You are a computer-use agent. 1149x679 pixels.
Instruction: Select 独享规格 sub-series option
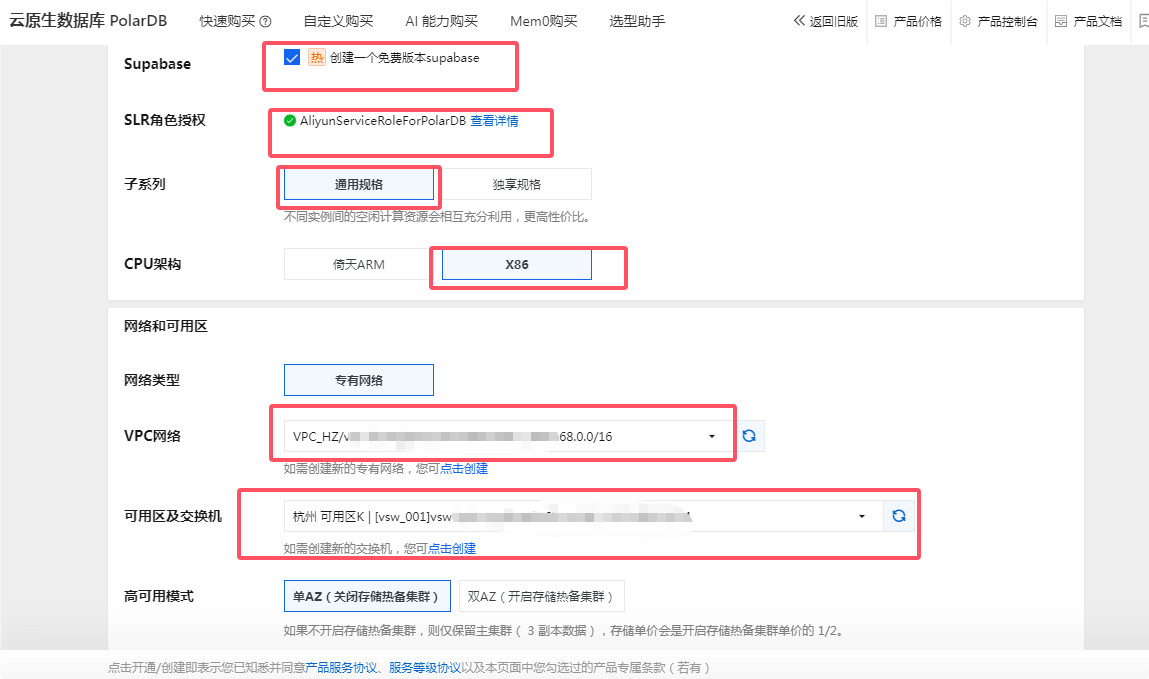coord(519,183)
